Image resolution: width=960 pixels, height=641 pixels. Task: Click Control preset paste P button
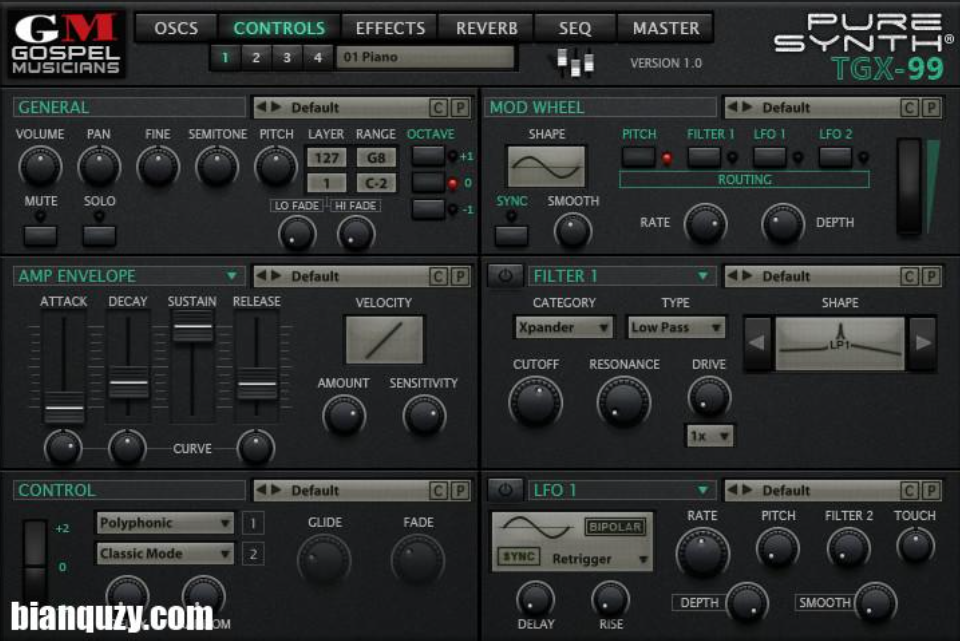pos(460,491)
